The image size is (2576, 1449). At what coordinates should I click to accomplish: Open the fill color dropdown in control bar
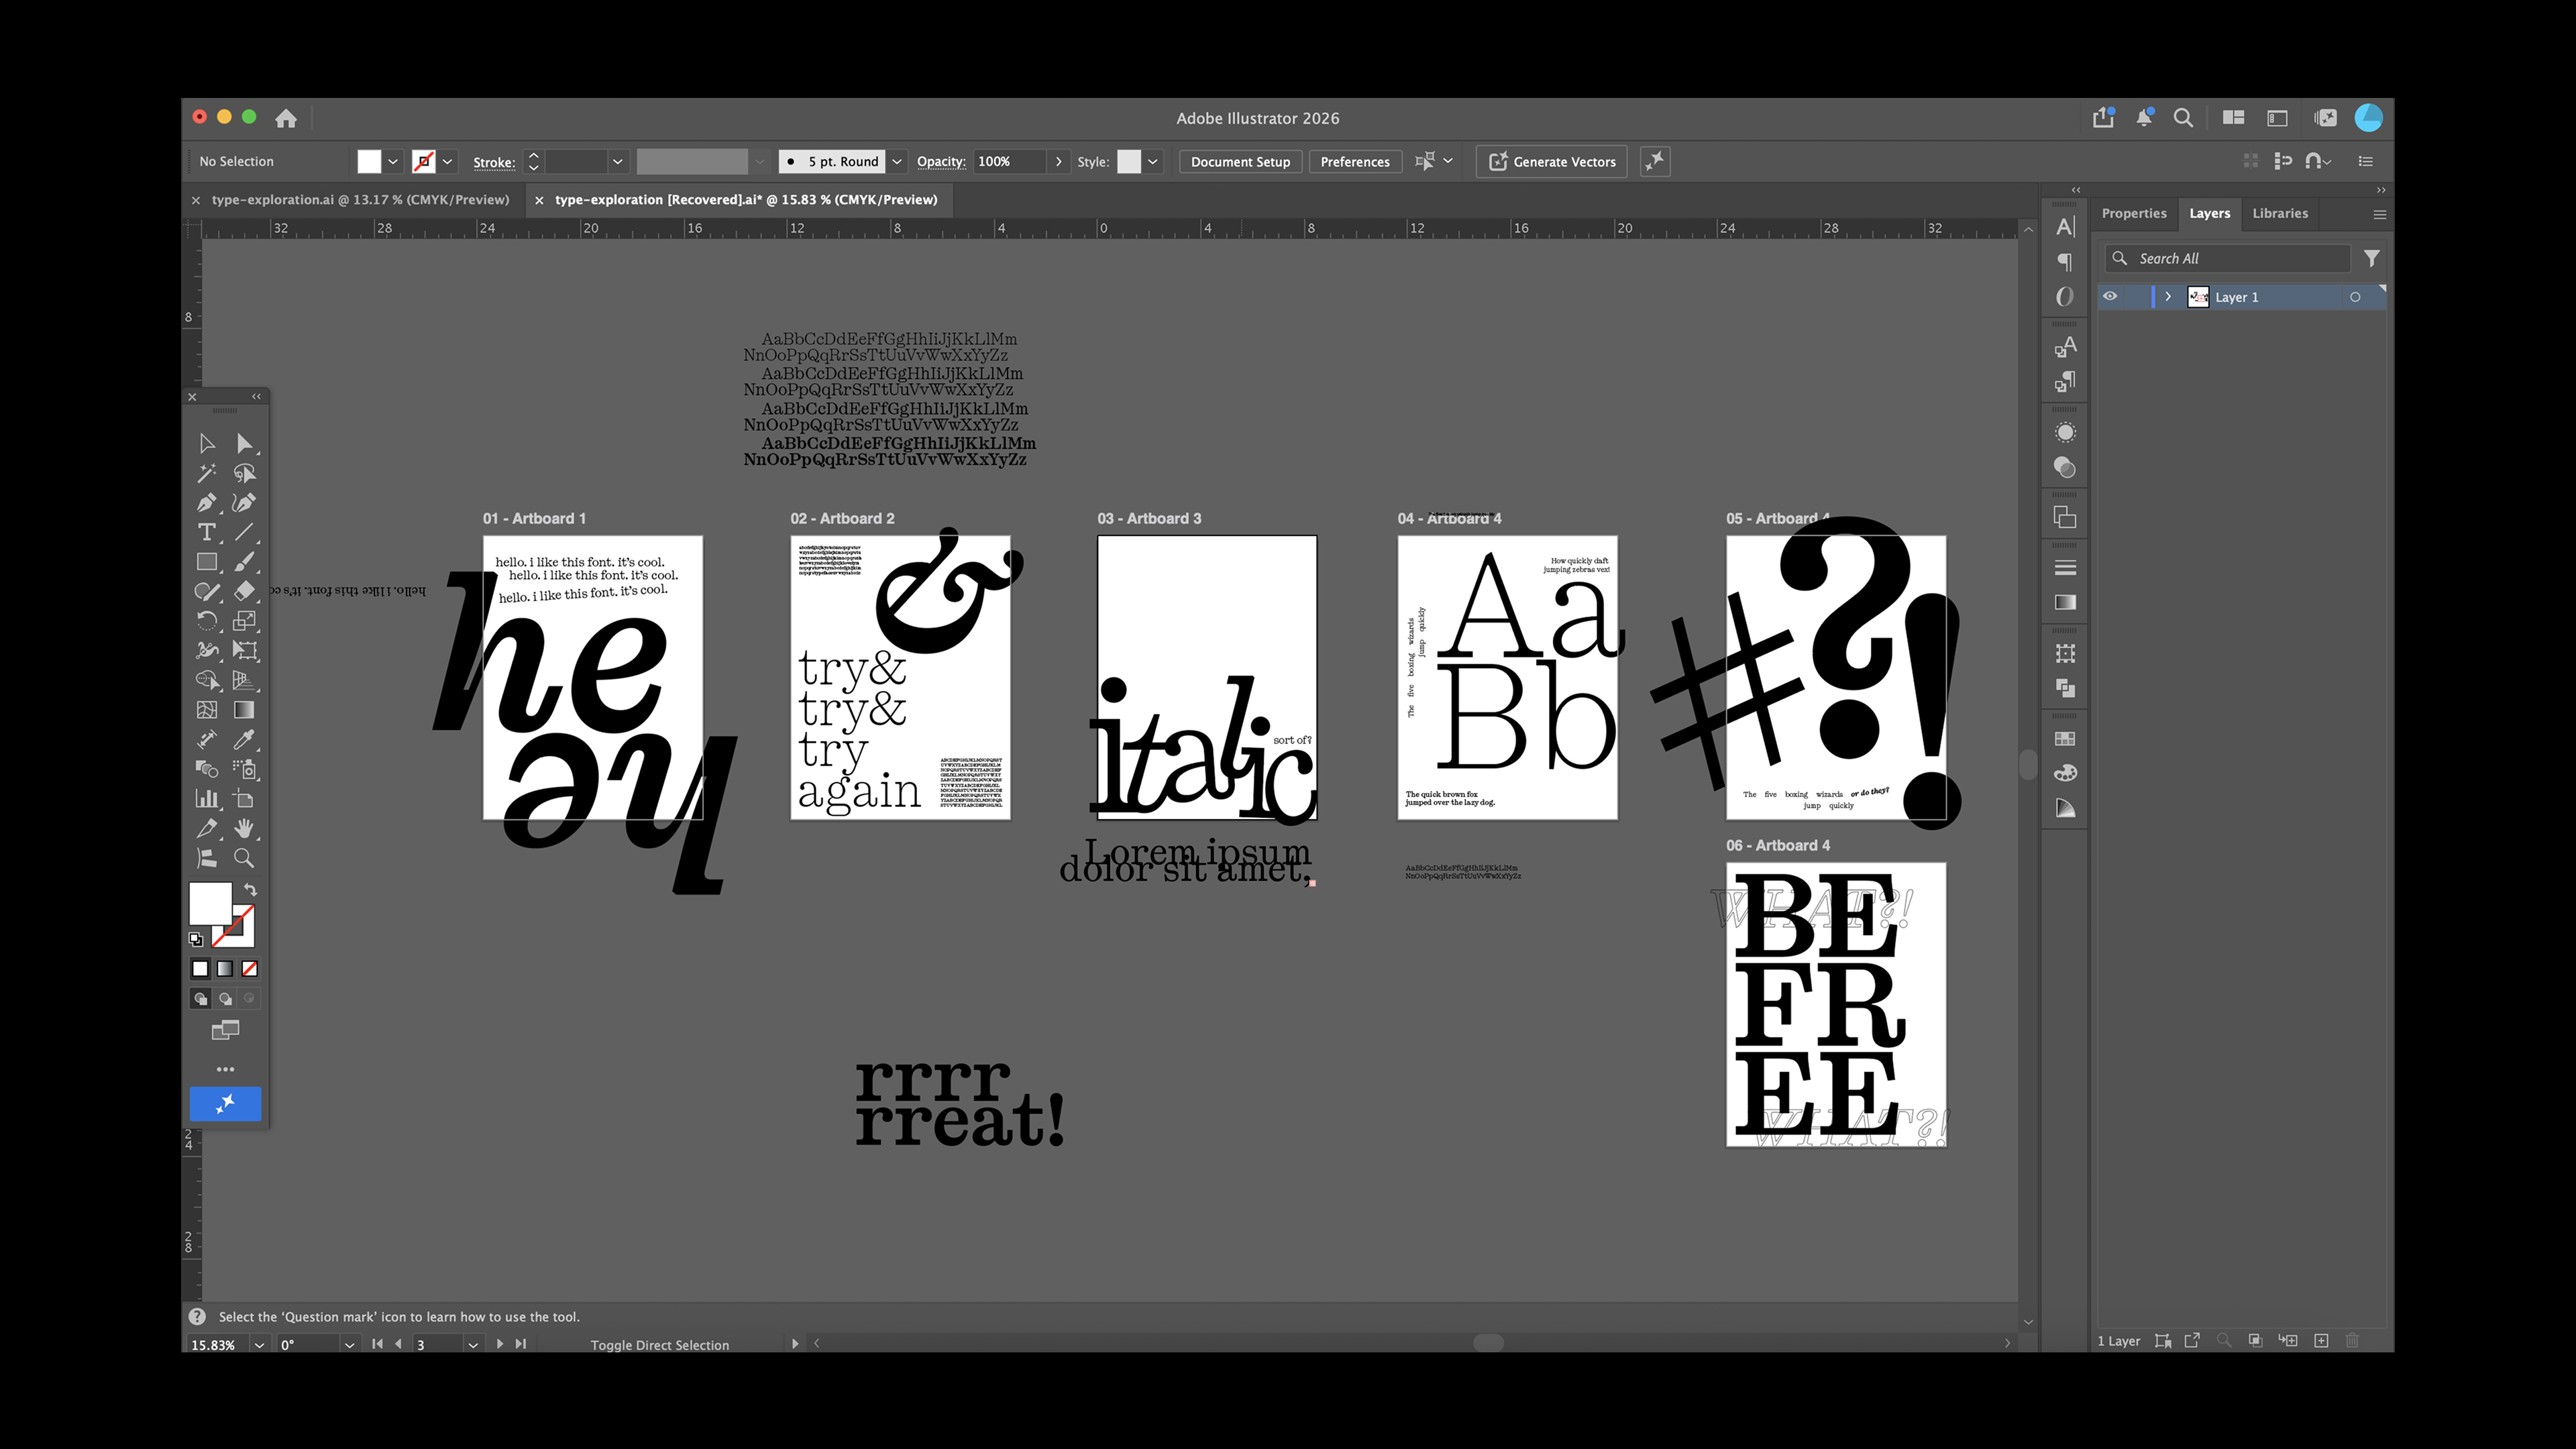pos(393,161)
